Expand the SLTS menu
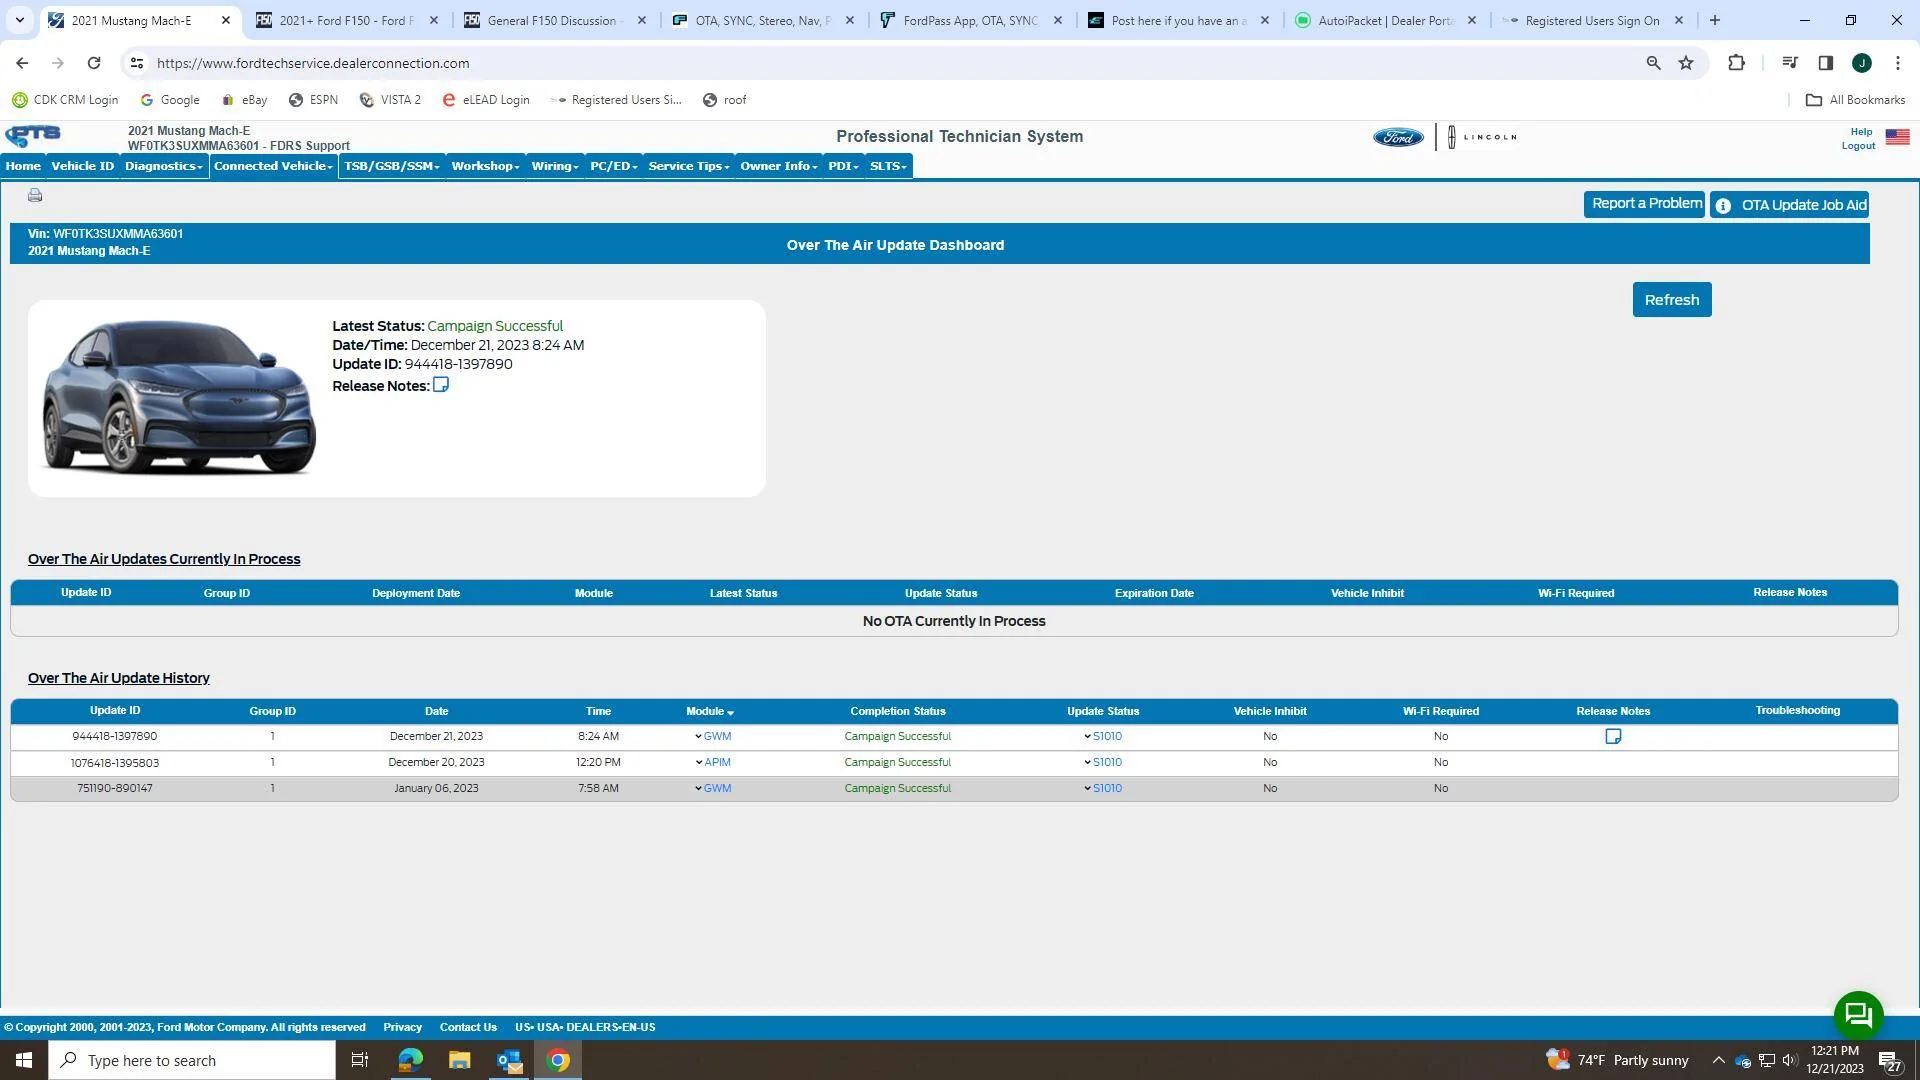The width and height of the screenshot is (1920, 1080). [x=888, y=166]
